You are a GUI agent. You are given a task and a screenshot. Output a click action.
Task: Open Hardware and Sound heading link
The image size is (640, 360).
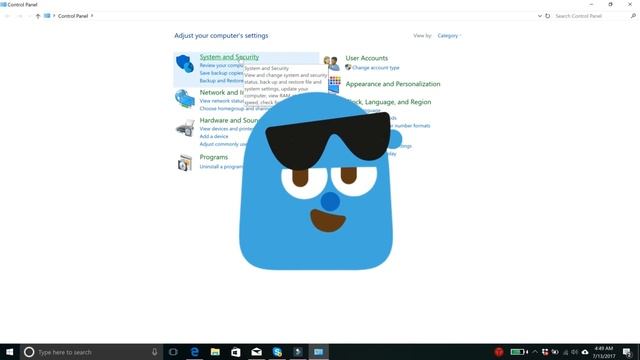[x=229, y=120]
